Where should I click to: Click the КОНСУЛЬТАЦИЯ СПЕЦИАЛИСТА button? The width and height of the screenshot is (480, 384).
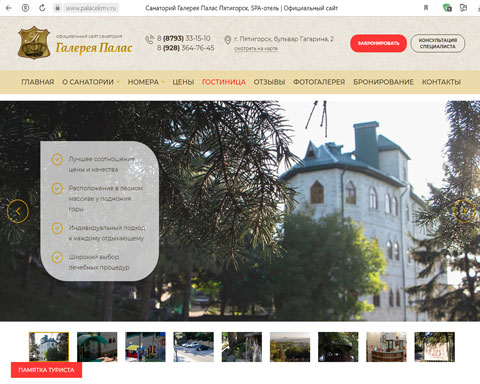point(438,43)
